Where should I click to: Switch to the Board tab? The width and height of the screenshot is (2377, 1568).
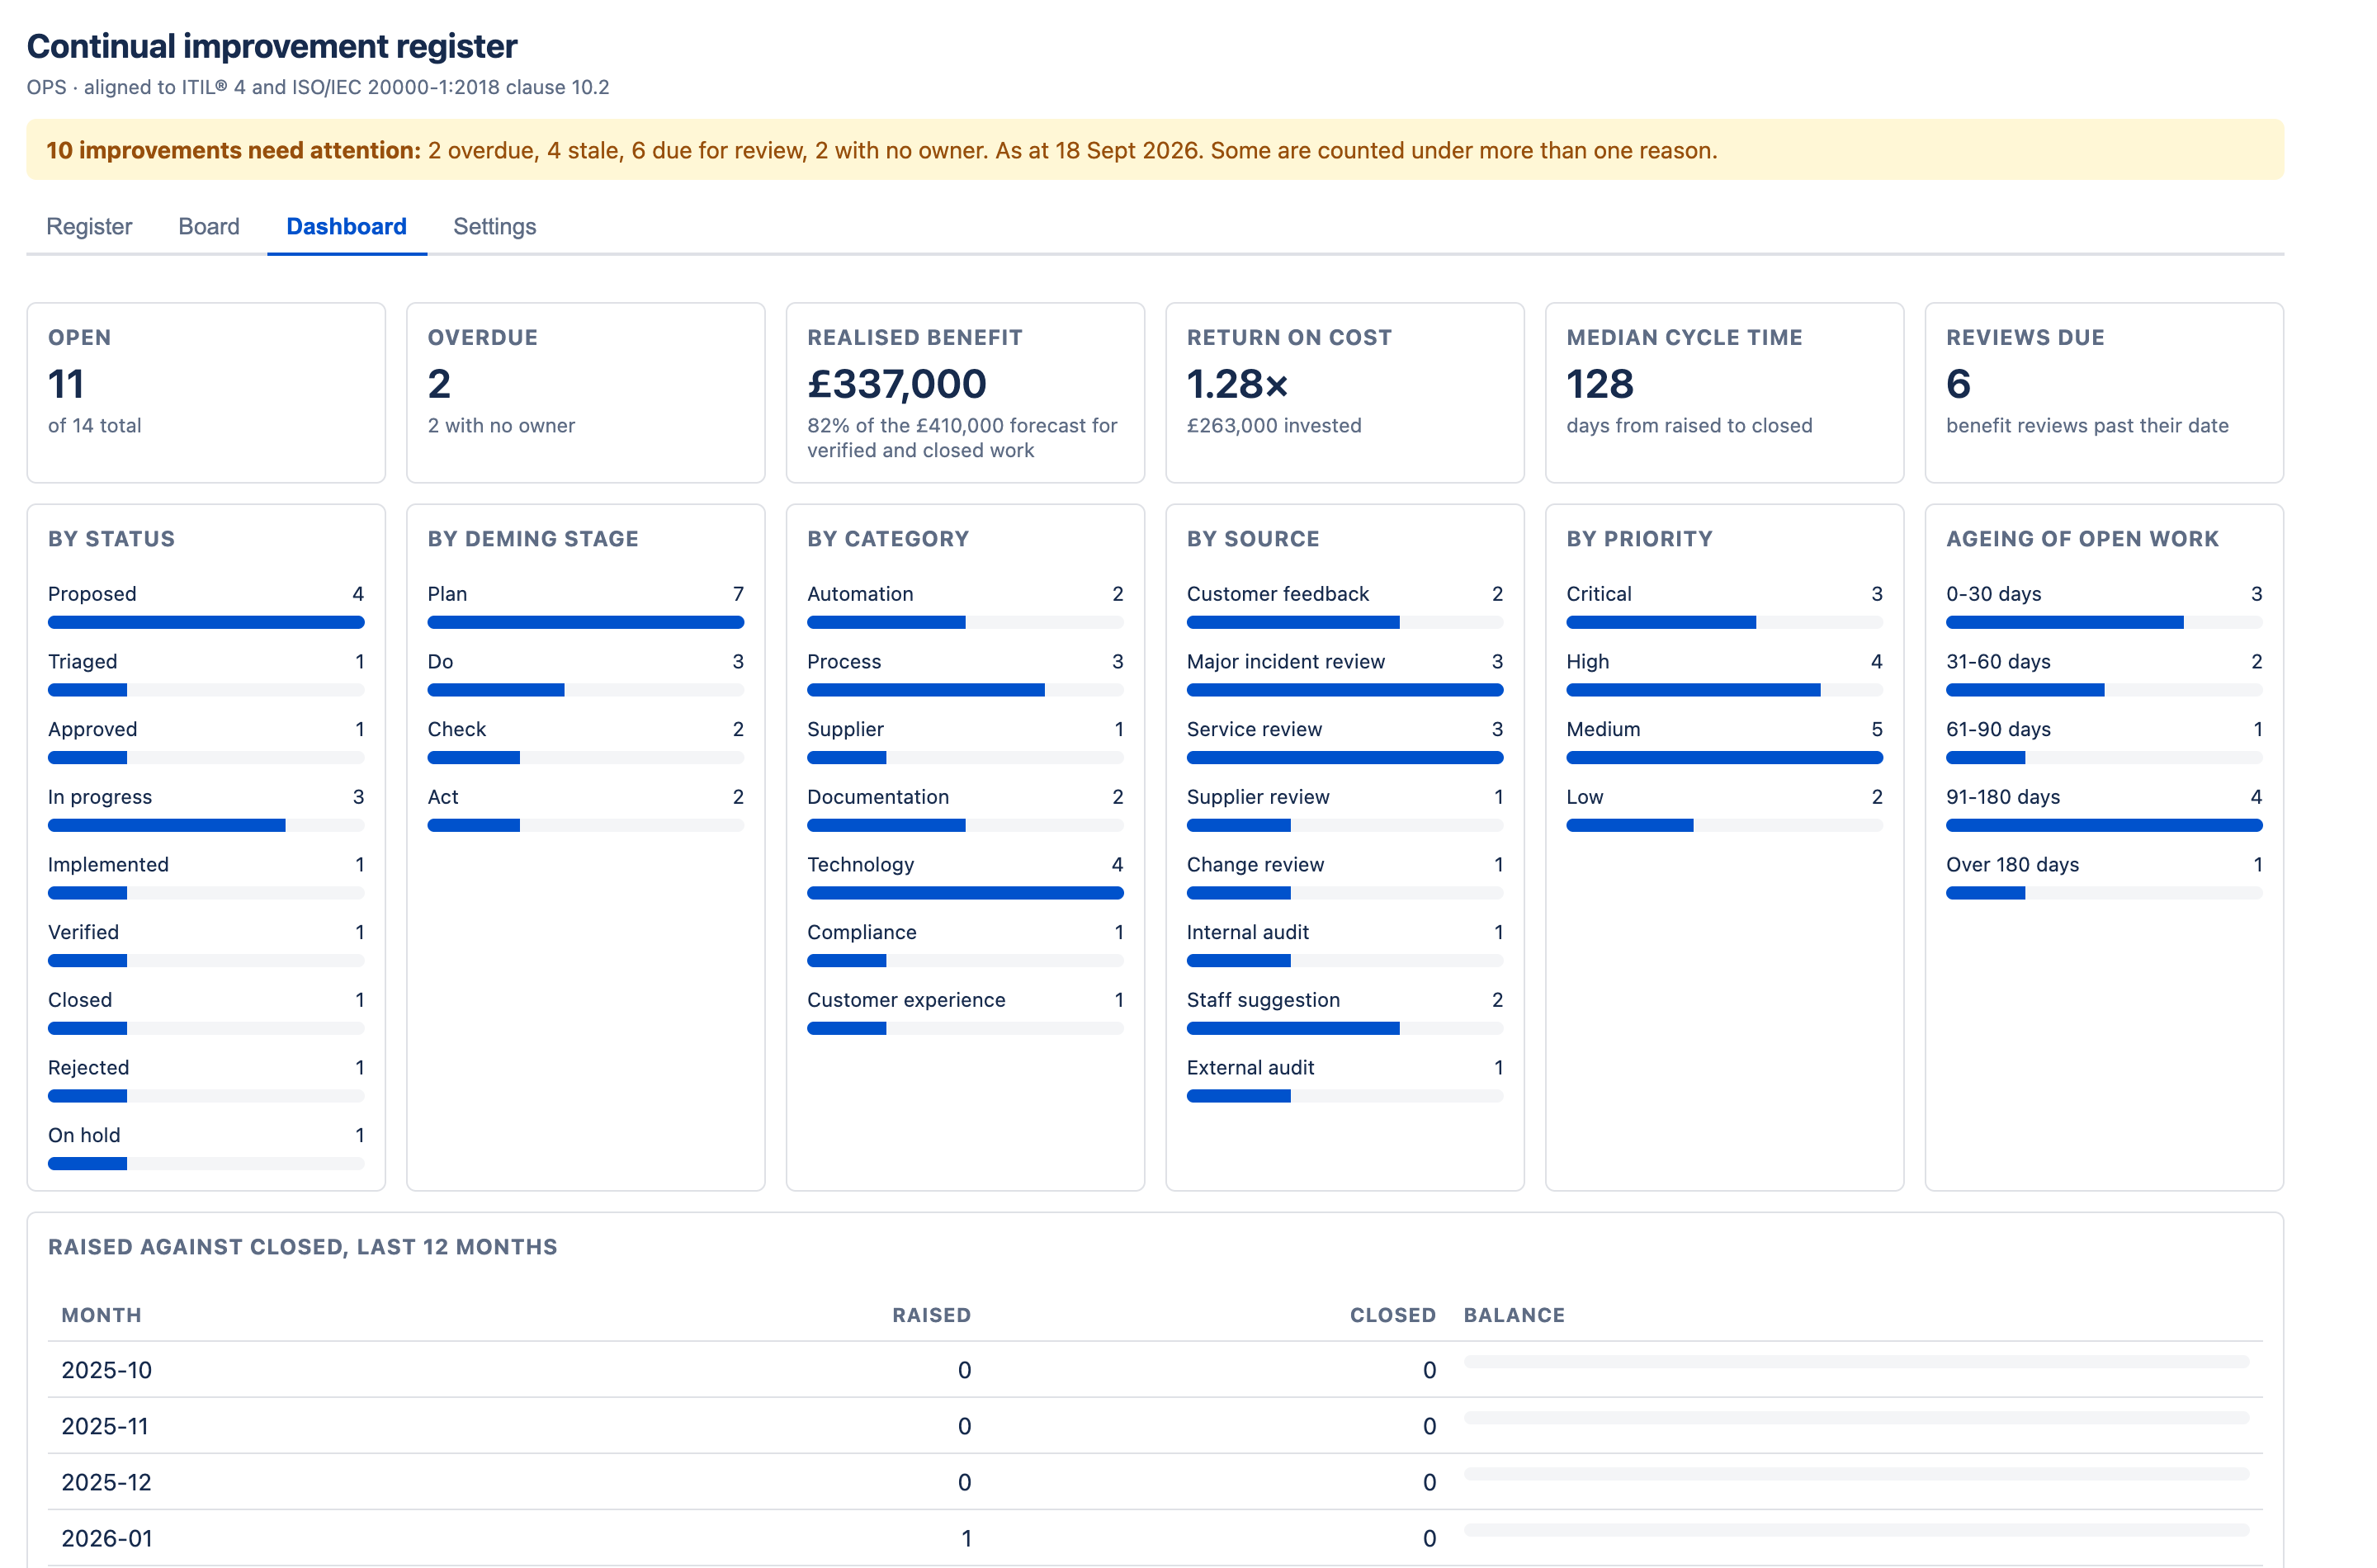(209, 226)
